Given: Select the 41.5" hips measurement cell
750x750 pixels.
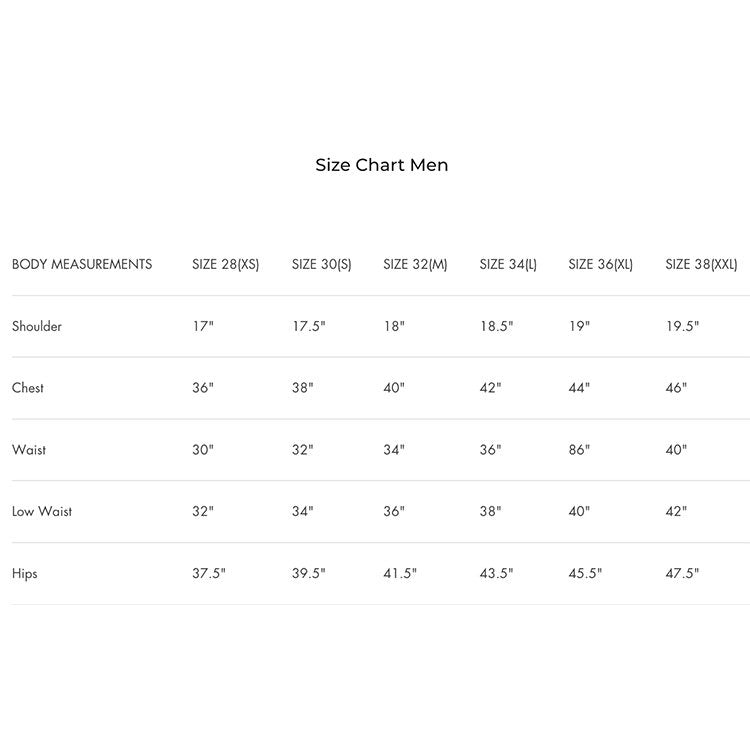Looking at the screenshot, I should [x=400, y=573].
